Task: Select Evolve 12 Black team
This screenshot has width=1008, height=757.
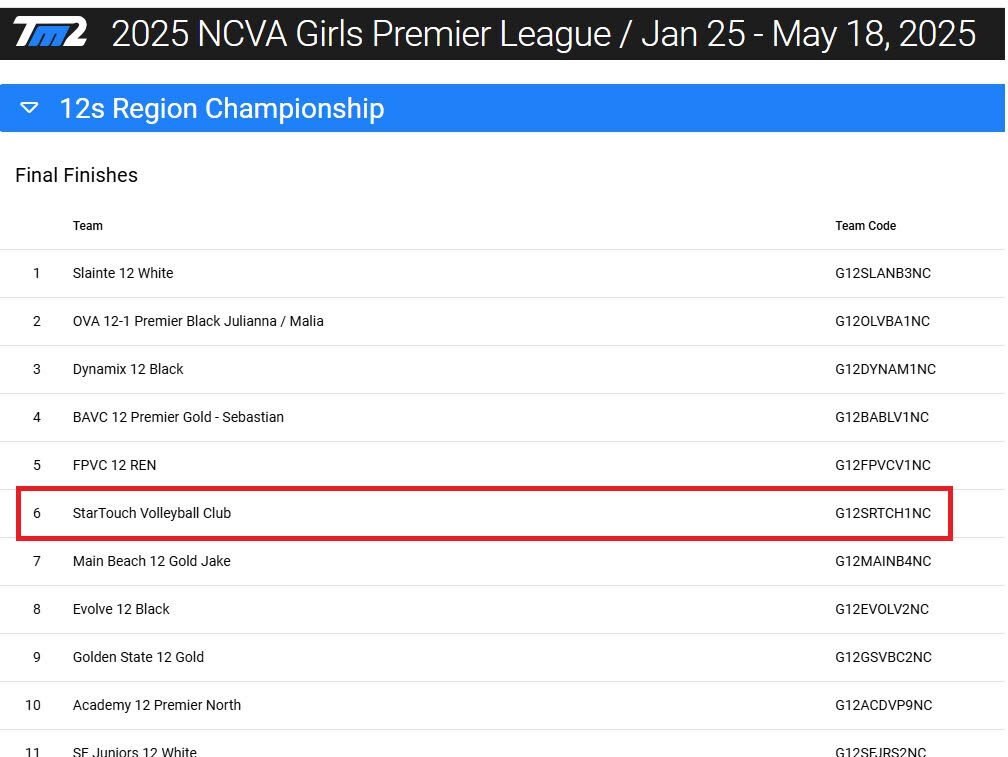Action: click(x=121, y=609)
